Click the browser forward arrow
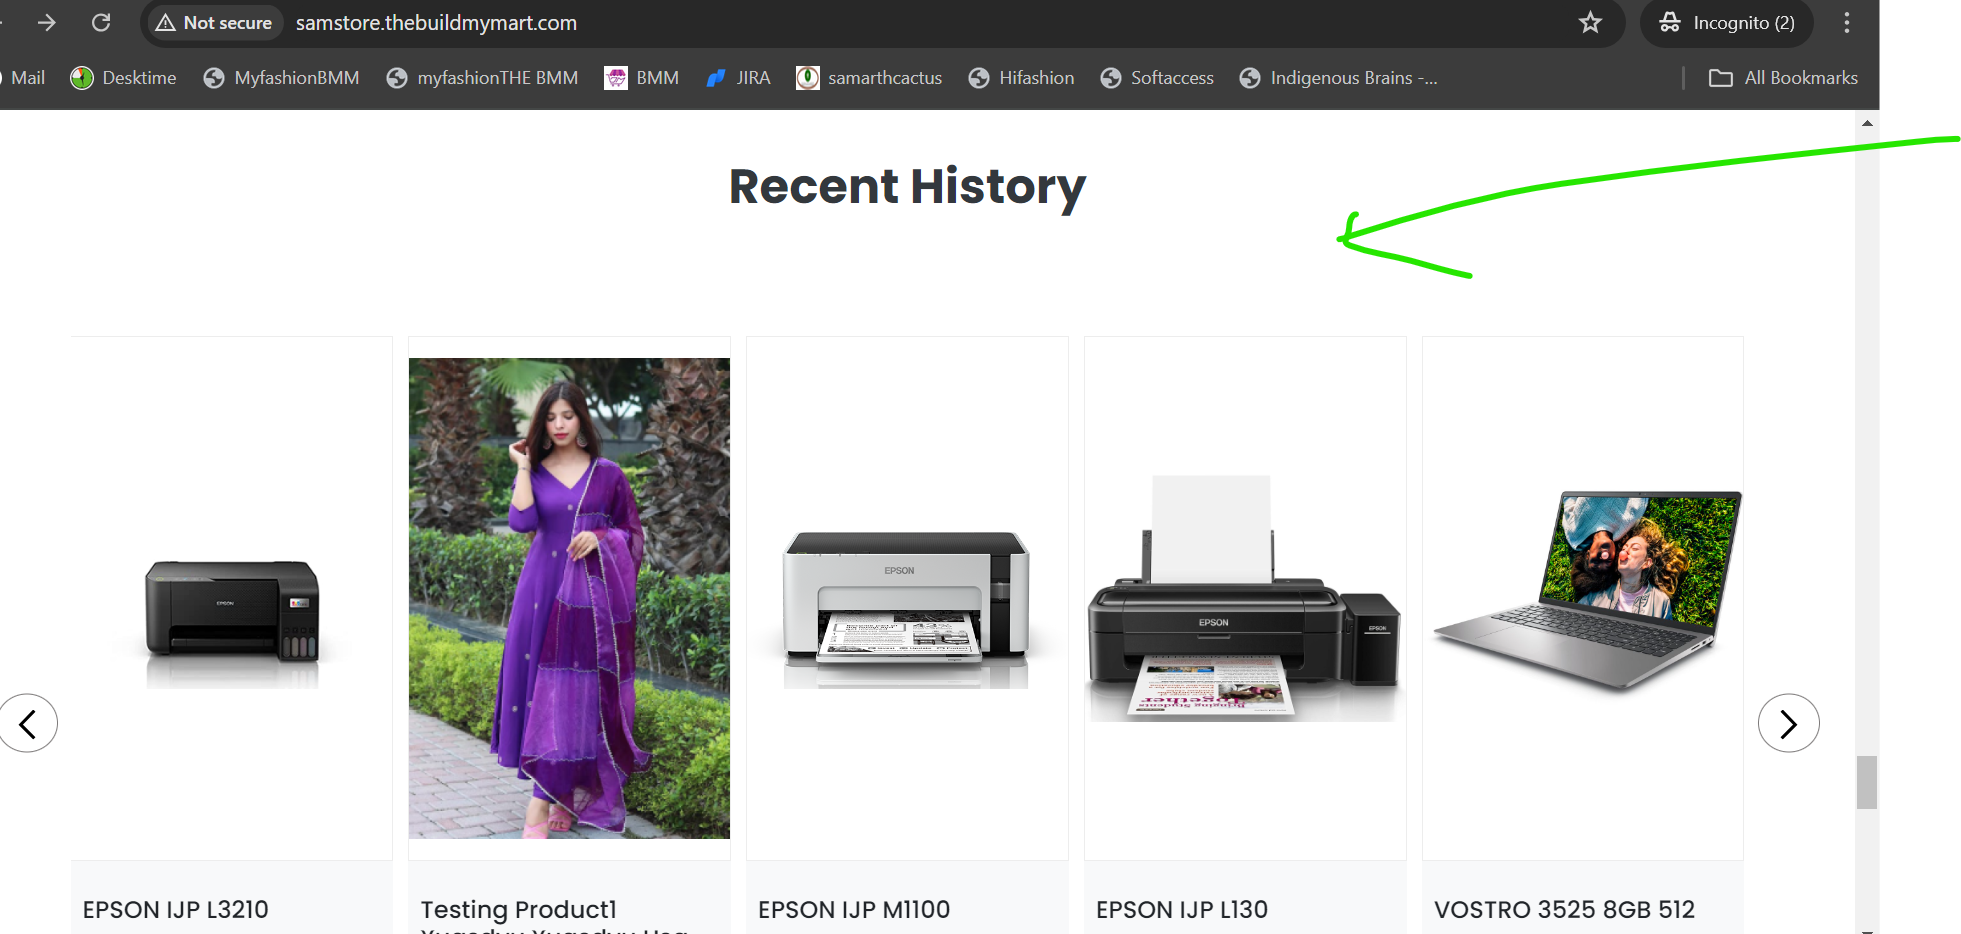This screenshot has width=1961, height=934. tap(46, 22)
